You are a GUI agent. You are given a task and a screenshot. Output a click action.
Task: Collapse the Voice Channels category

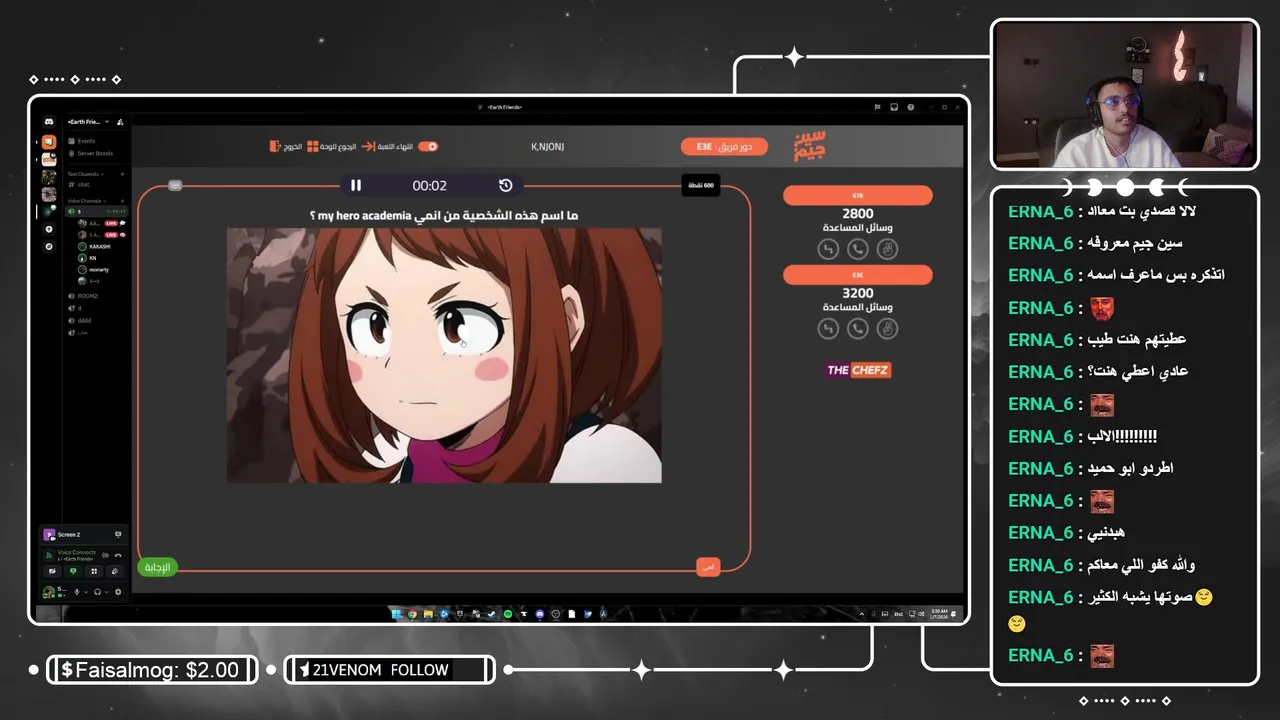coord(86,201)
